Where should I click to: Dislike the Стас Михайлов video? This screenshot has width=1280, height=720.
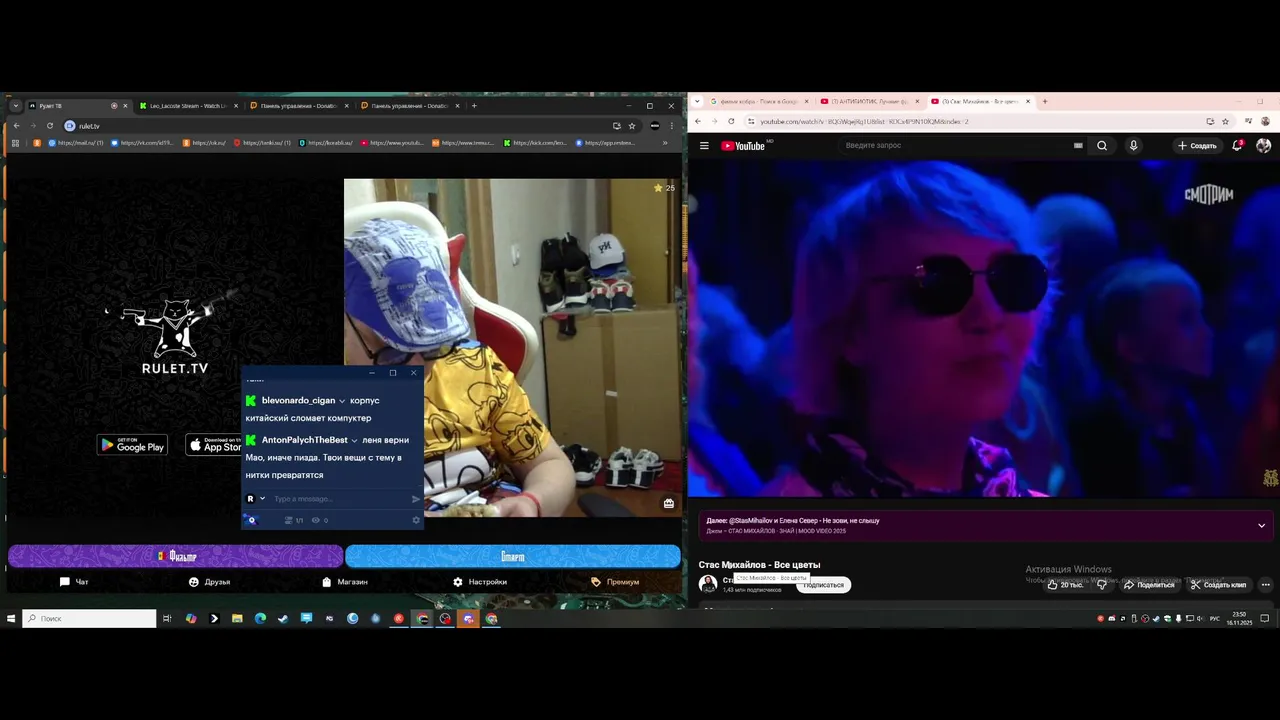tap(1103, 585)
